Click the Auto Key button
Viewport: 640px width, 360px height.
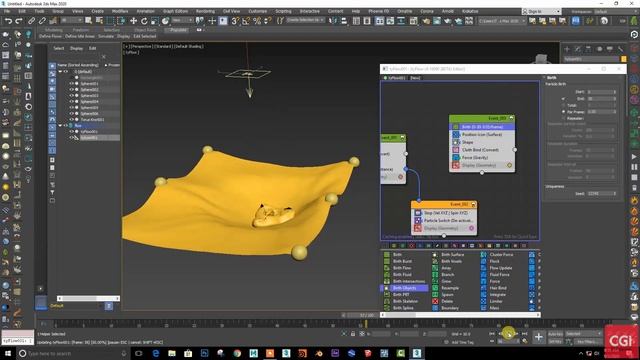(x=555, y=334)
